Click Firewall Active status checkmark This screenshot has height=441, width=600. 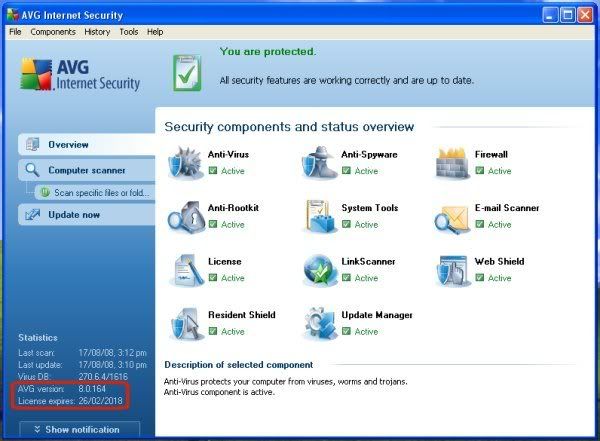(479, 170)
